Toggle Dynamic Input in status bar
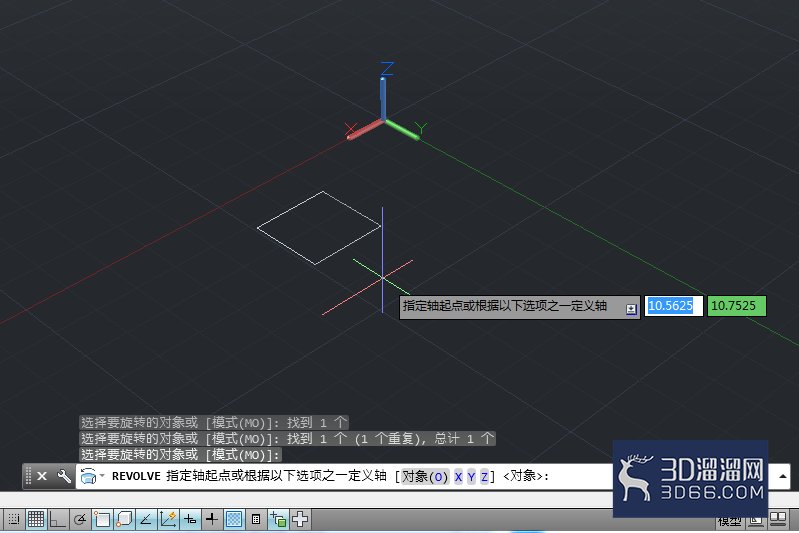 190,519
